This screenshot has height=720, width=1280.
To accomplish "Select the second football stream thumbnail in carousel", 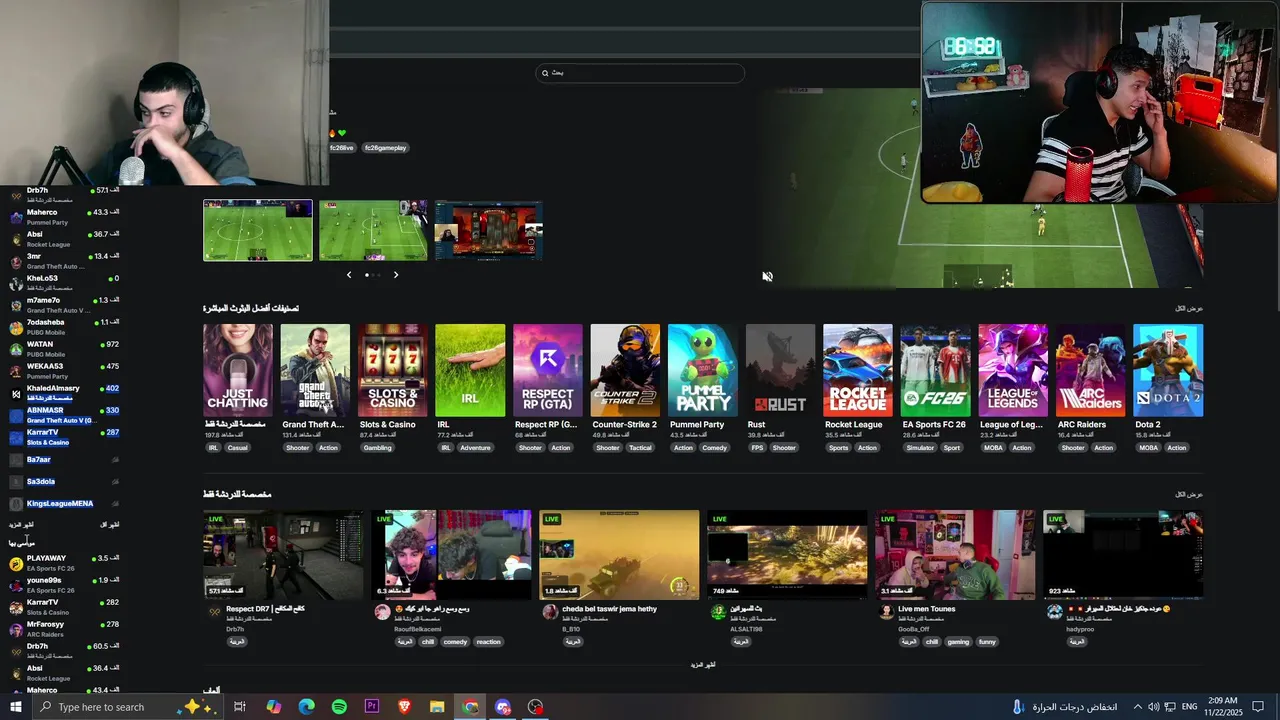I will [373, 230].
